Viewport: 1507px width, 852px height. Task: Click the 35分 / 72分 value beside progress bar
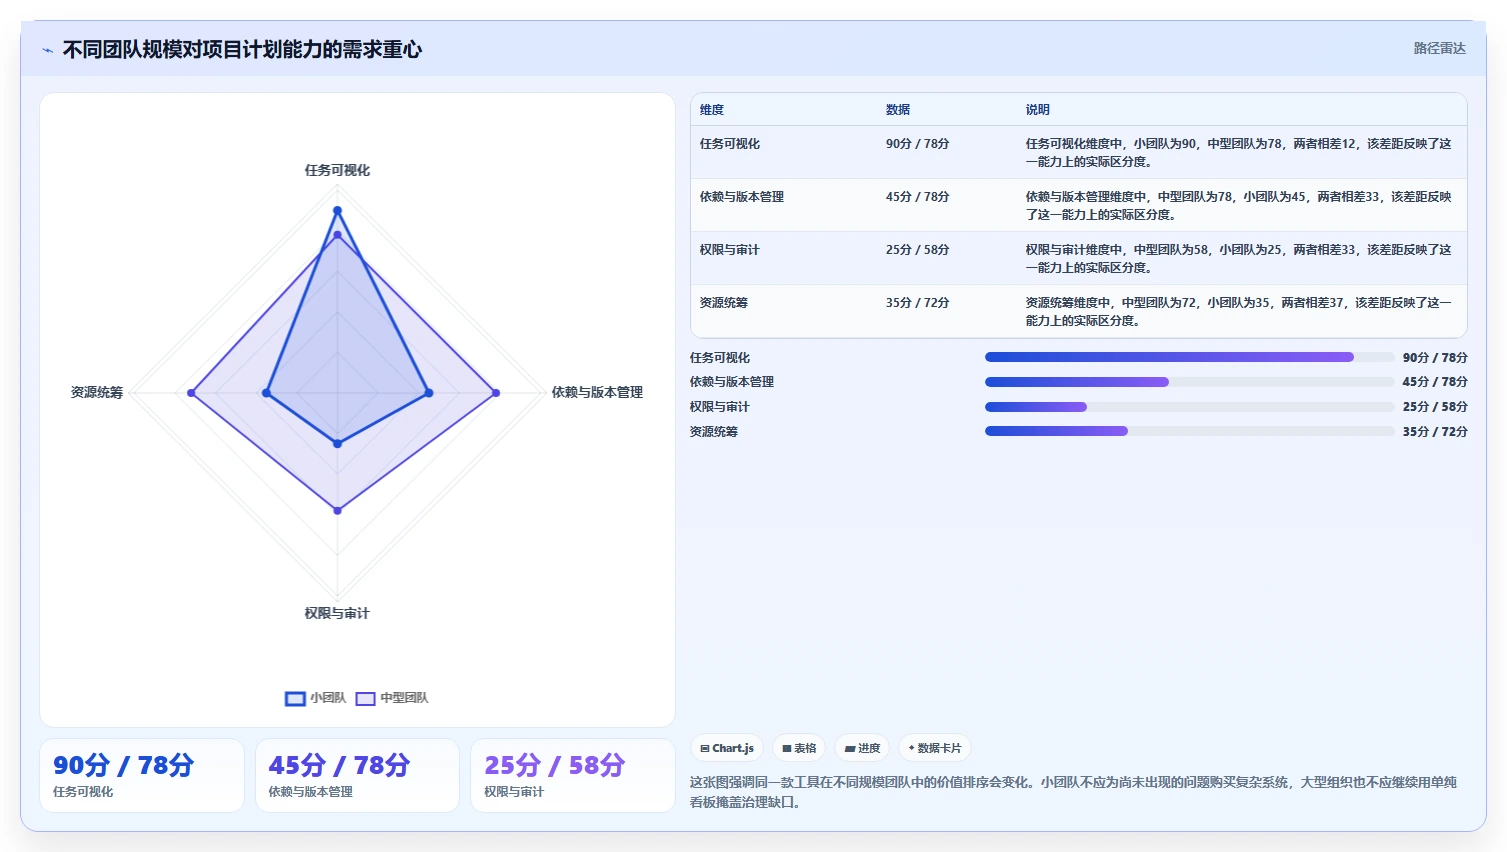click(1435, 432)
